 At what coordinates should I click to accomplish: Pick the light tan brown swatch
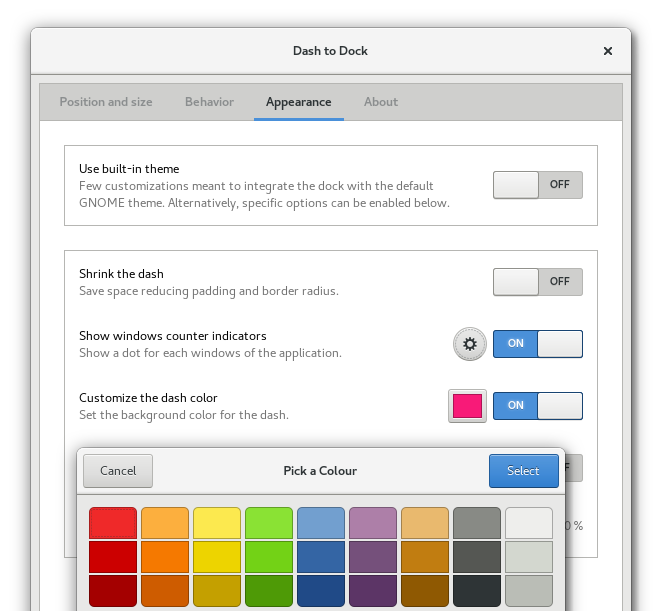click(x=425, y=523)
